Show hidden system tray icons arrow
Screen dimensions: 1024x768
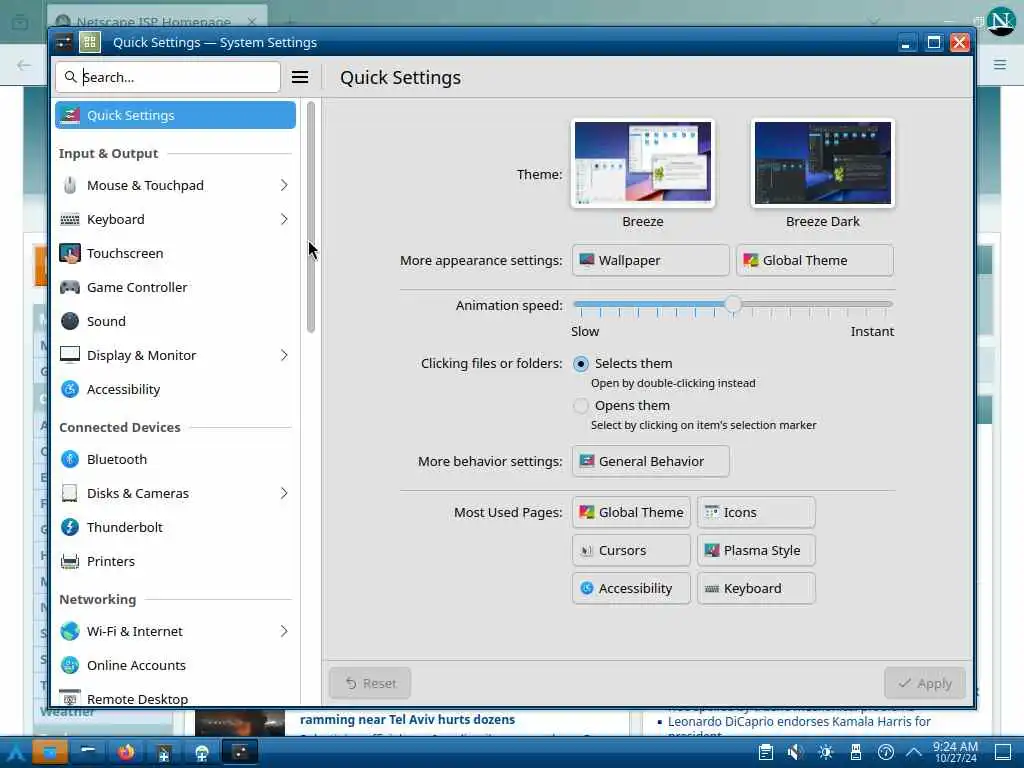pos(914,752)
